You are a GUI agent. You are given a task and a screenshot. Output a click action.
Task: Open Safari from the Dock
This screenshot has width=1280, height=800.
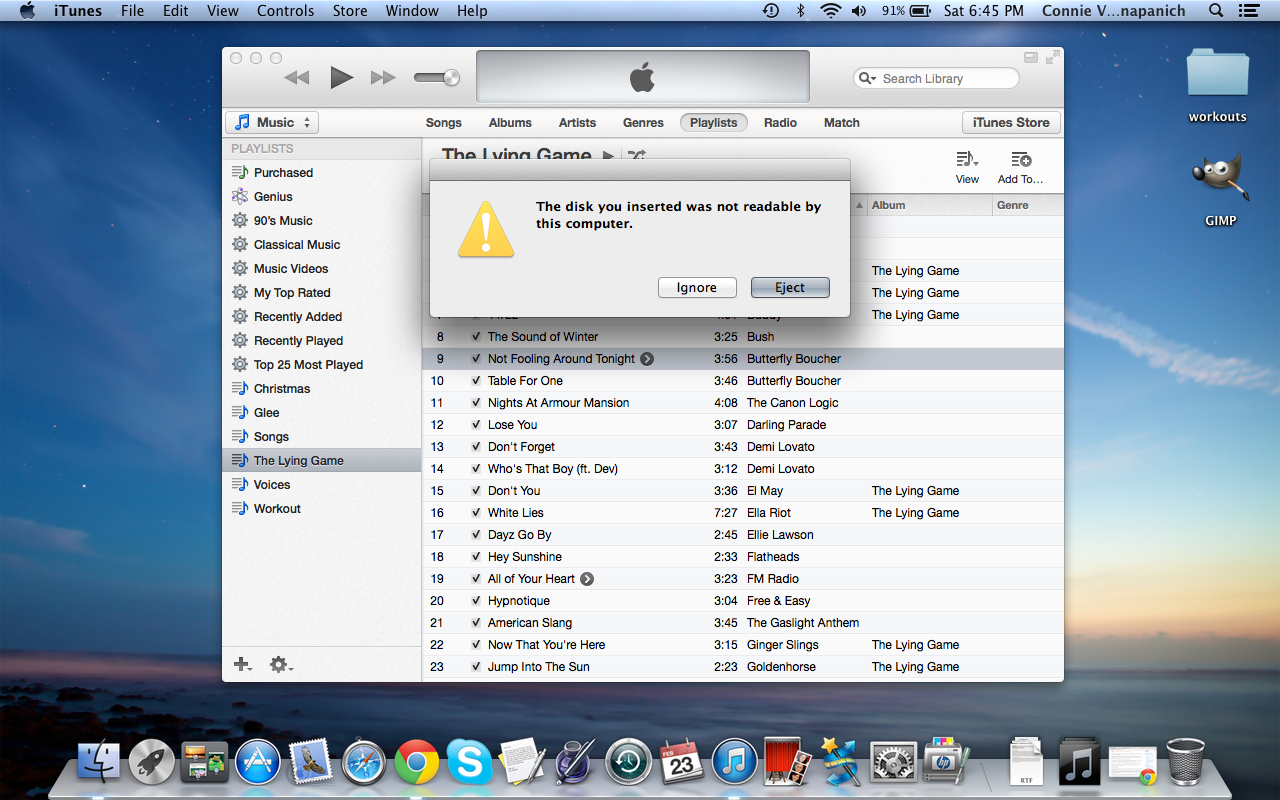click(x=364, y=763)
